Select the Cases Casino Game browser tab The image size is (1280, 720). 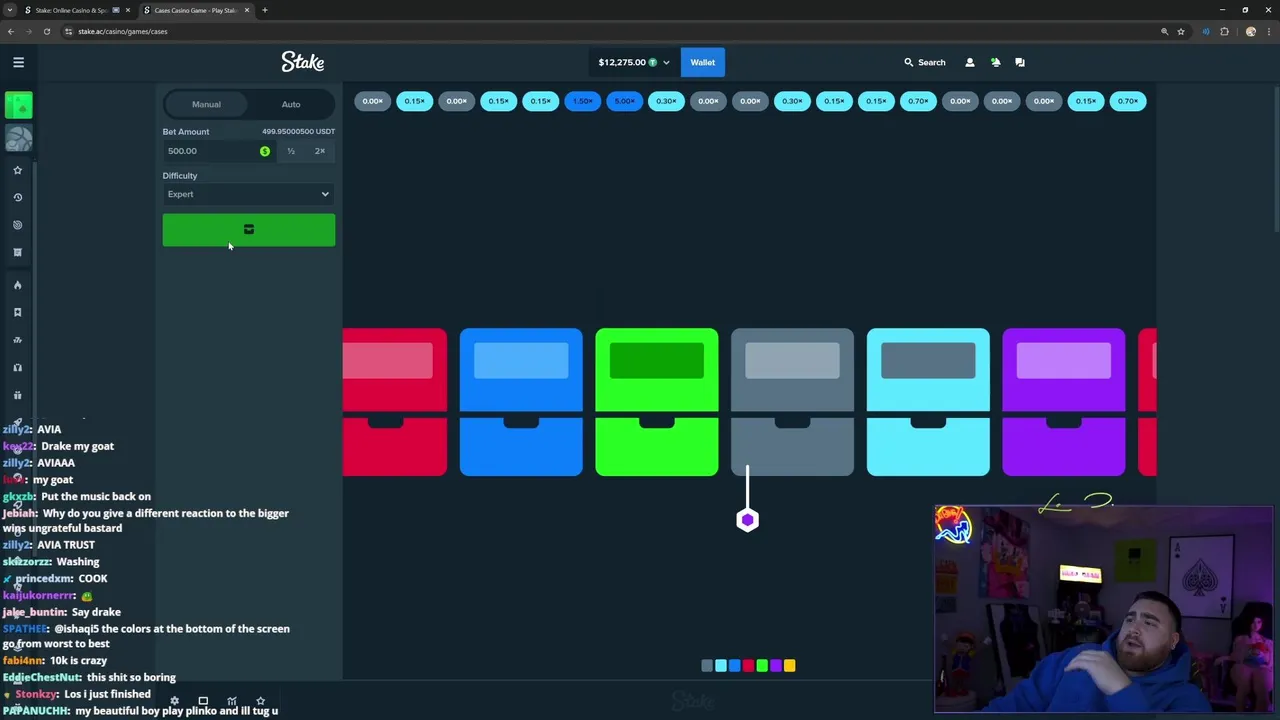tap(196, 10)
